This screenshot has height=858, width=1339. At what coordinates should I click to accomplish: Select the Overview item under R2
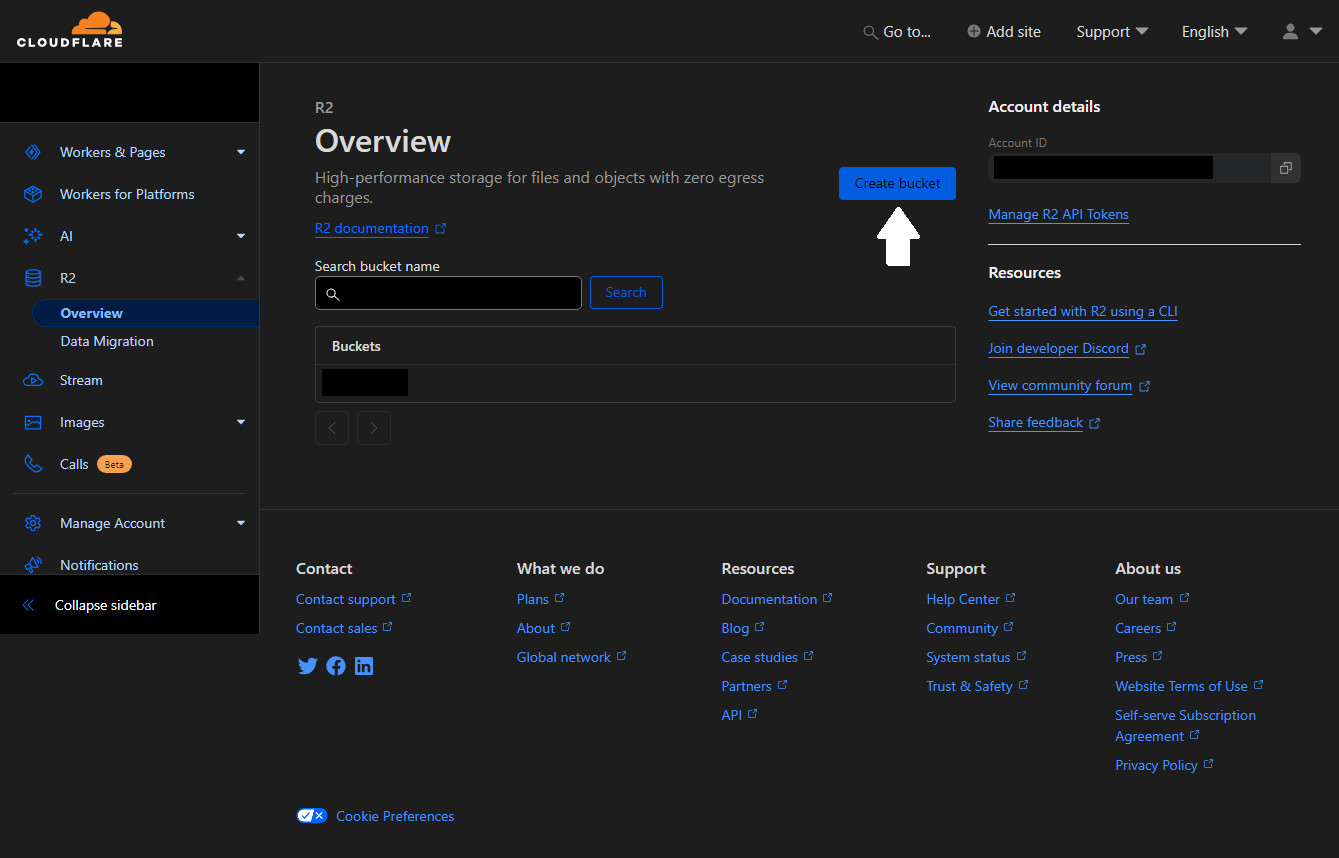point(91,312)
